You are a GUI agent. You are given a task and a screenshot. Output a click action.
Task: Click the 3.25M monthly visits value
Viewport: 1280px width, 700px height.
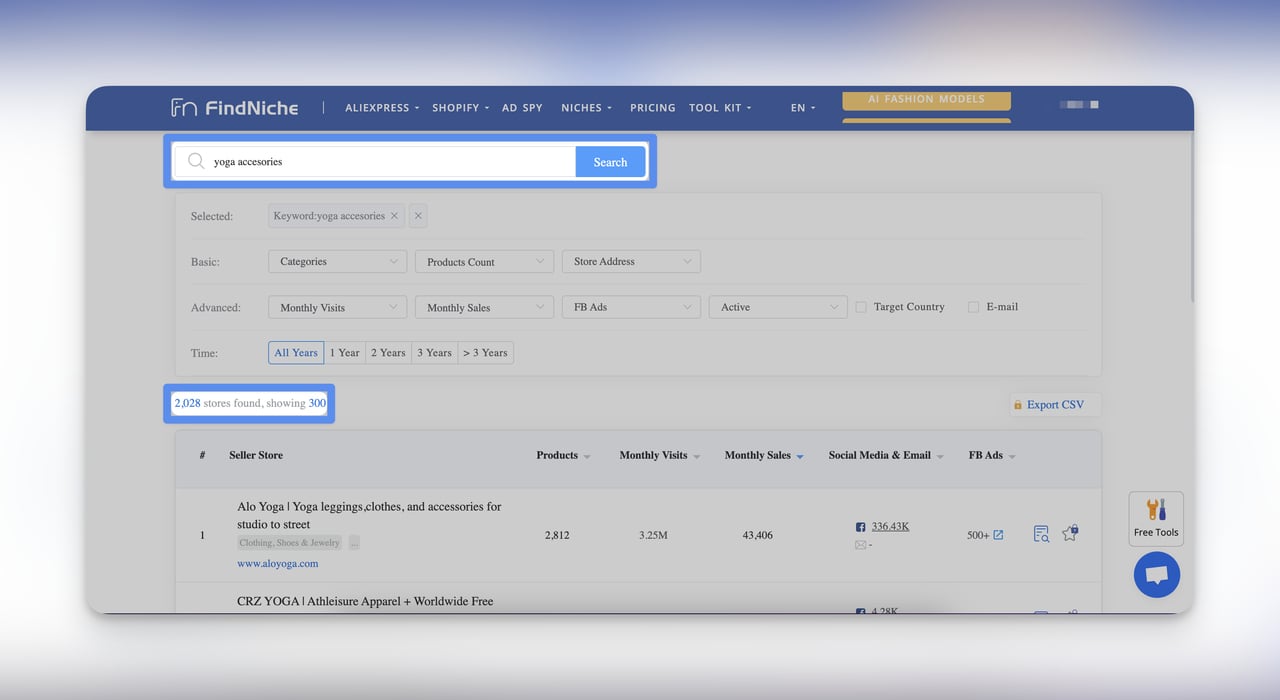[653, 535]
